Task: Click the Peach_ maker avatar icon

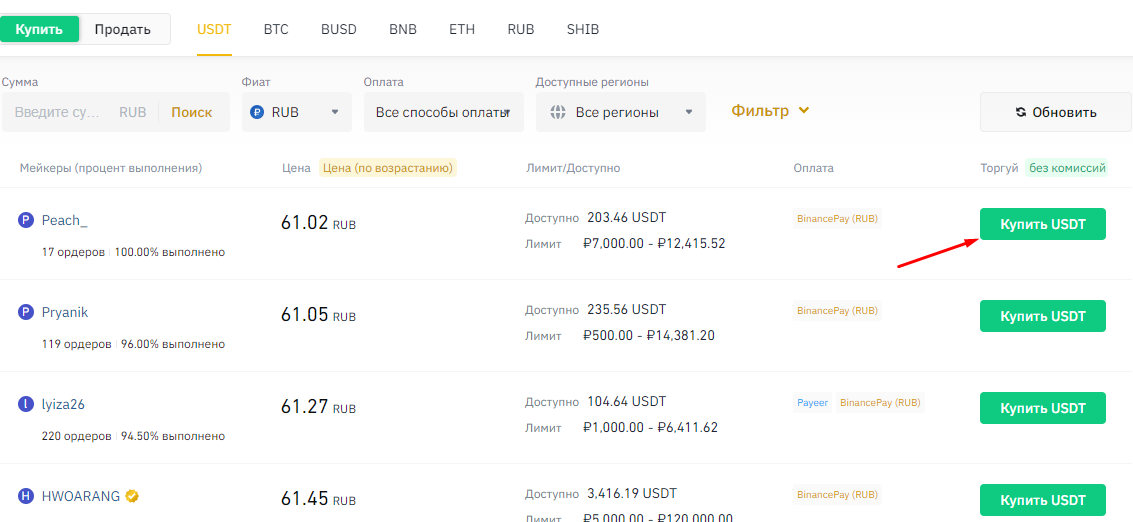Action: (x=25, y=221)
